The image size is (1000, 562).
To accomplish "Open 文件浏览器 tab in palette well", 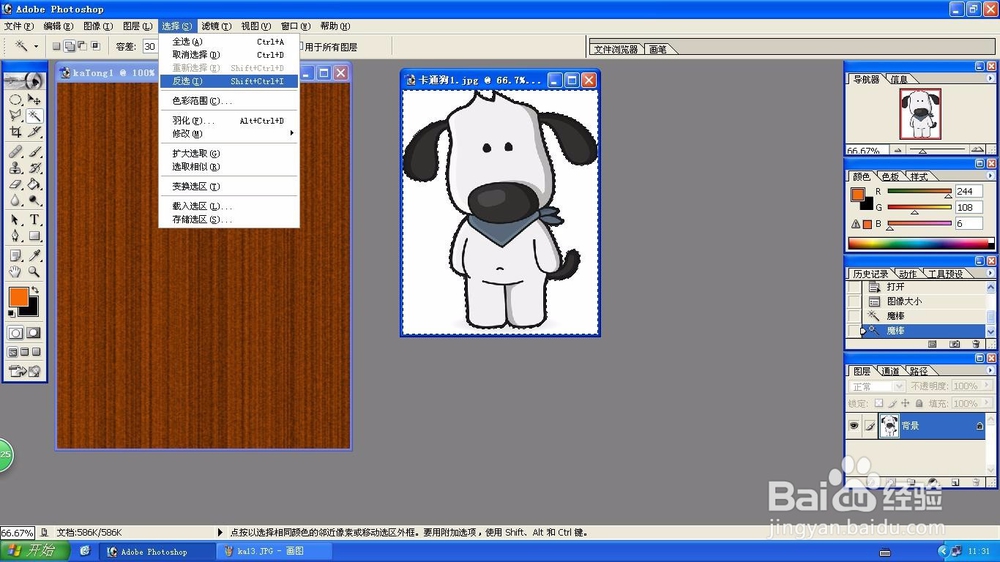I will [615, 49].
